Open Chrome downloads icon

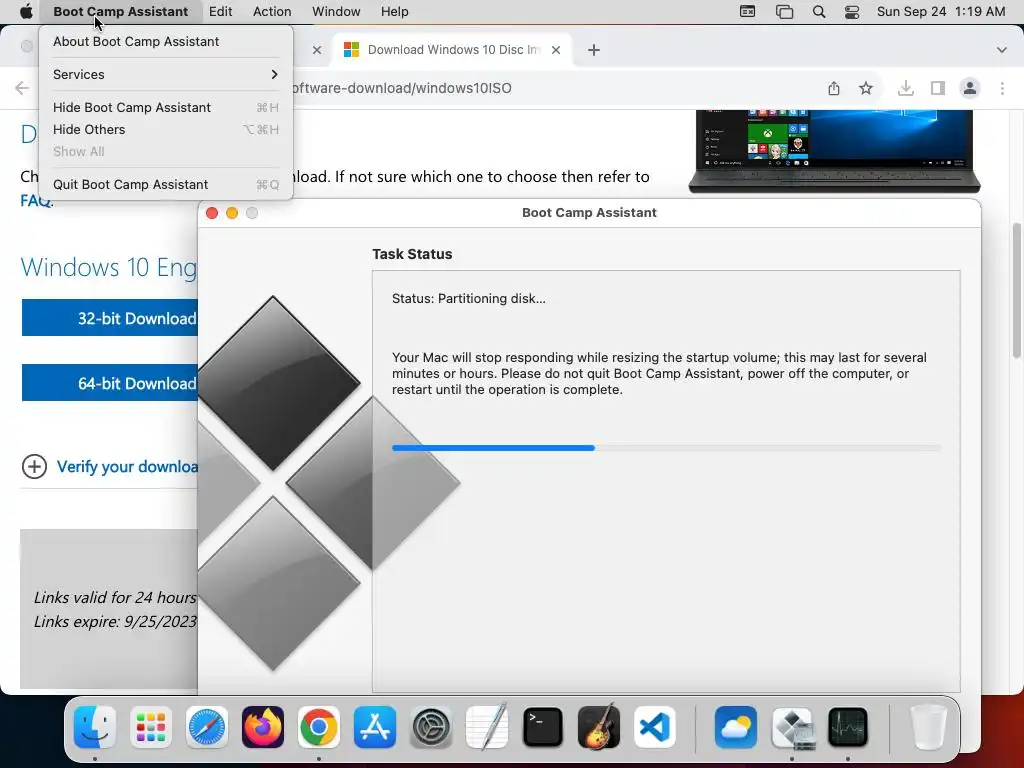click(905, 88)
